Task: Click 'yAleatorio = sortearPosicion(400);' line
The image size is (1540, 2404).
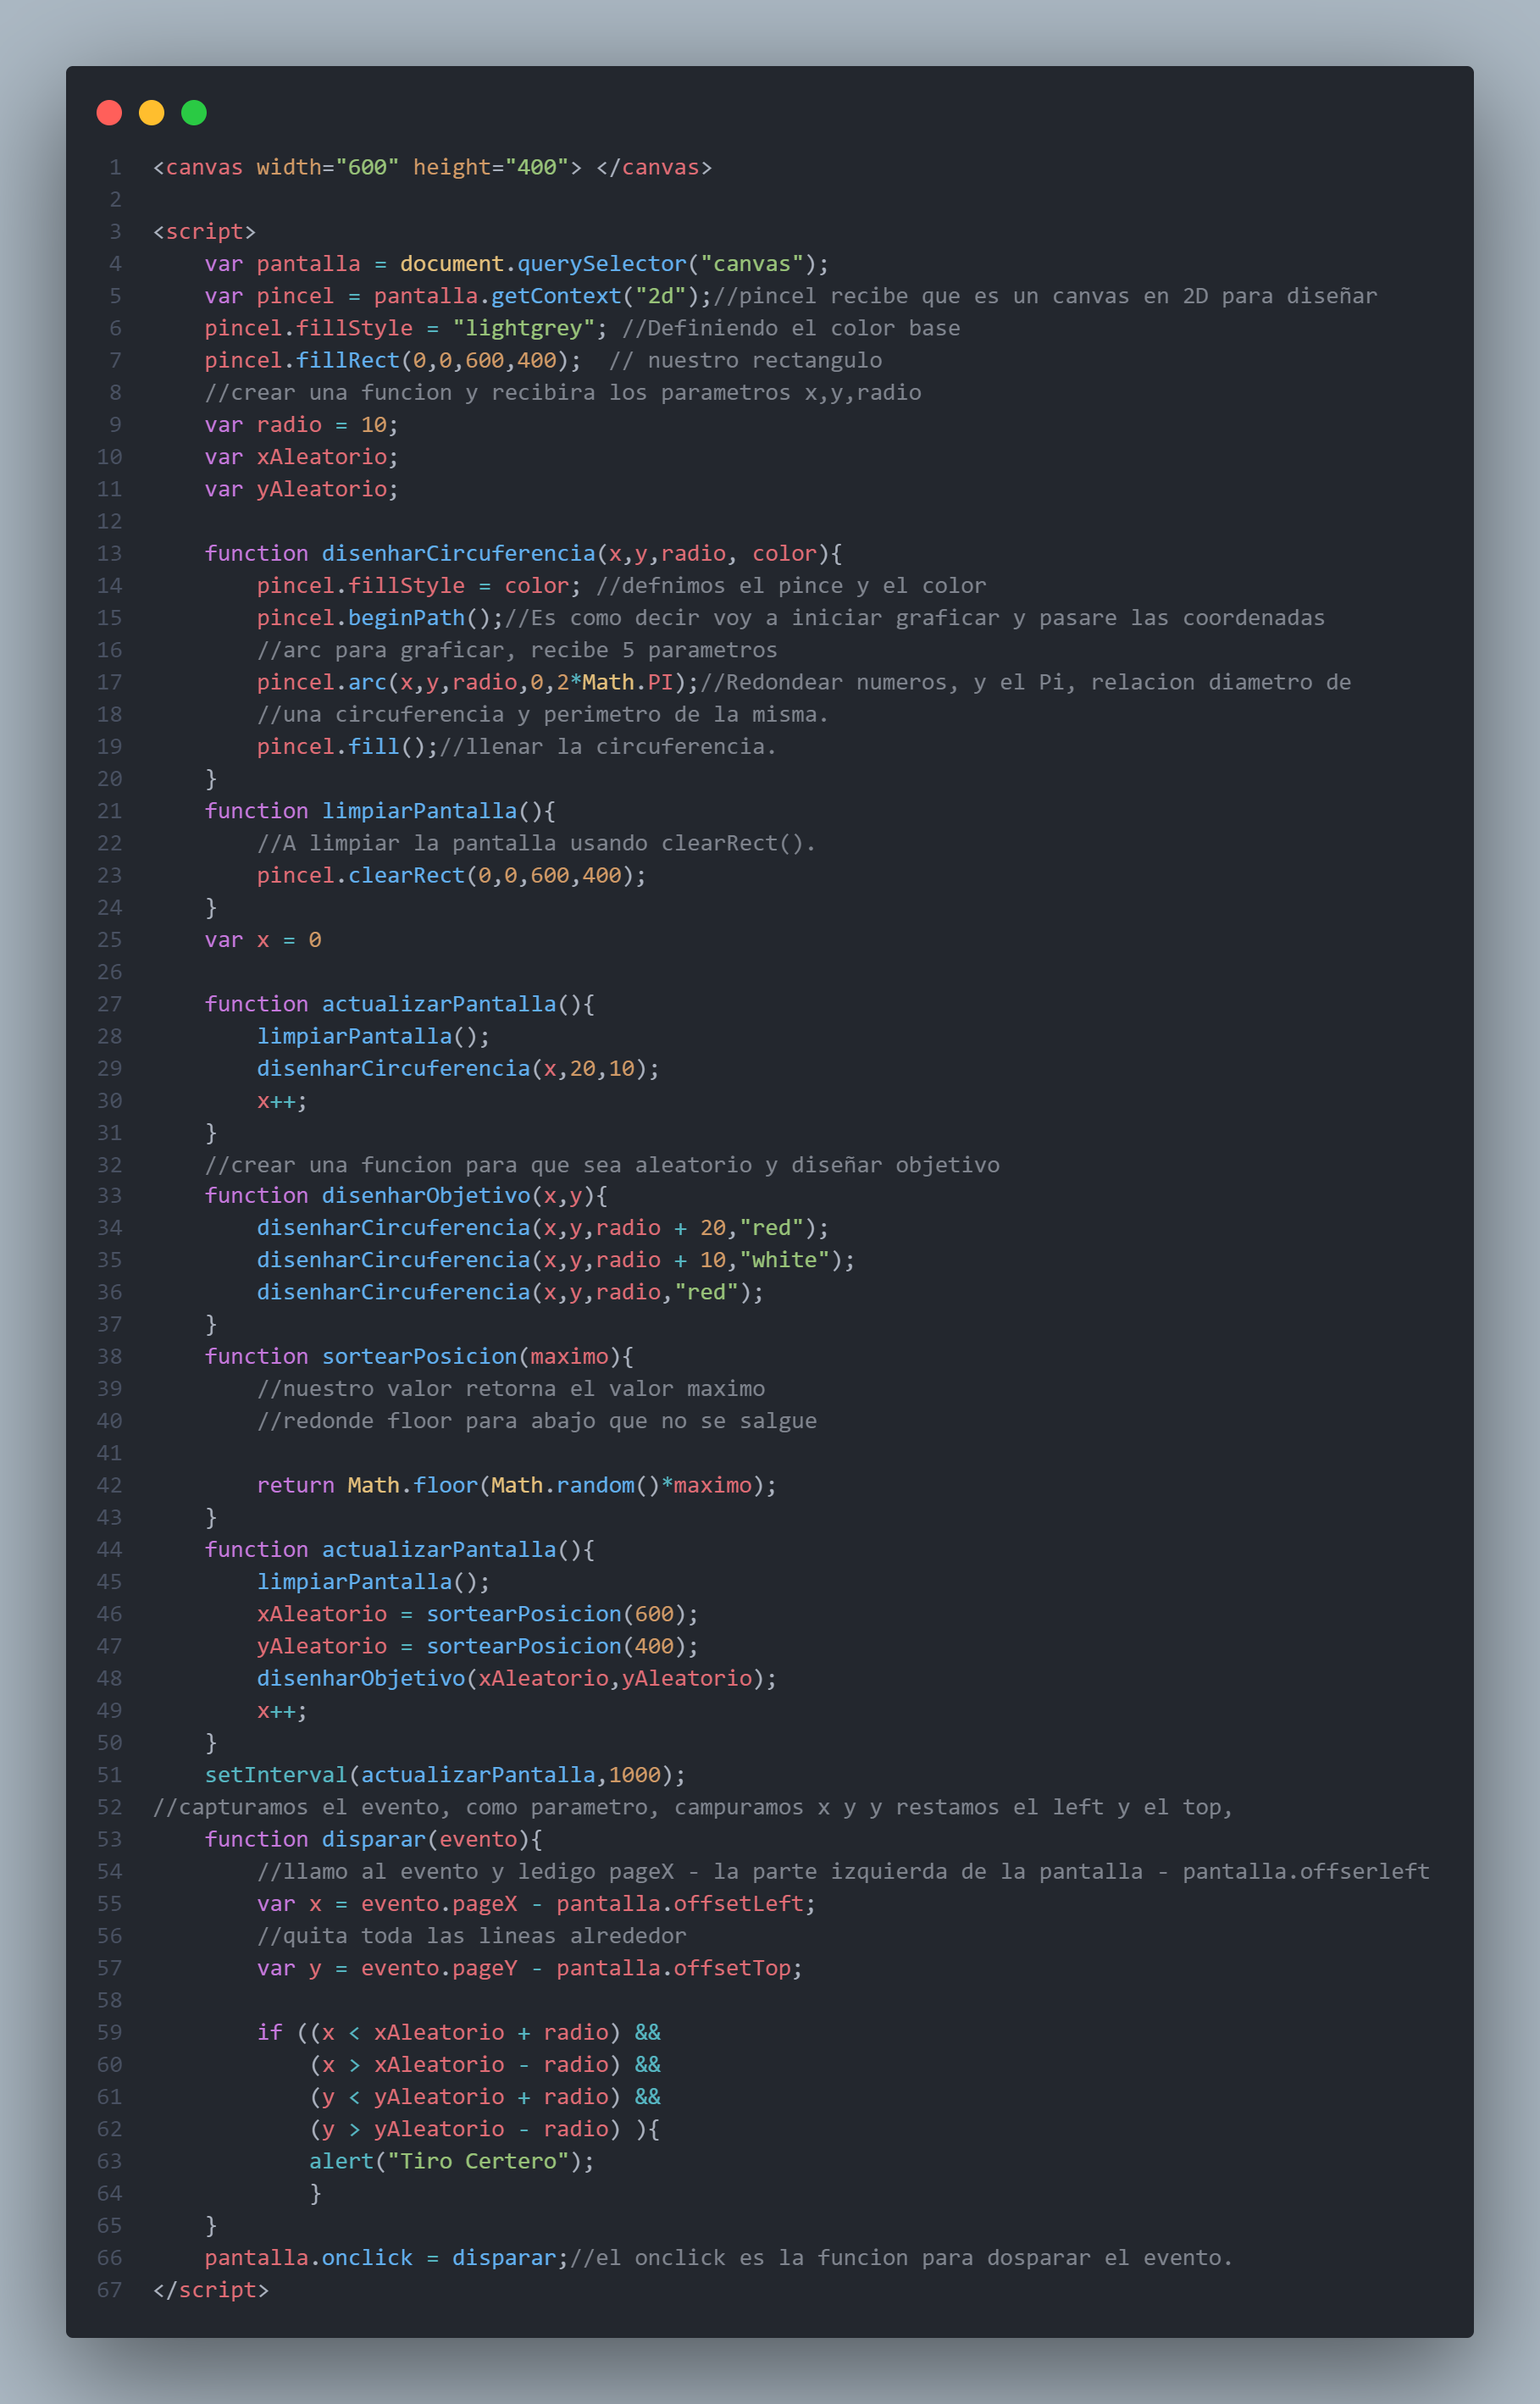Action: [x=477, y=1645]
